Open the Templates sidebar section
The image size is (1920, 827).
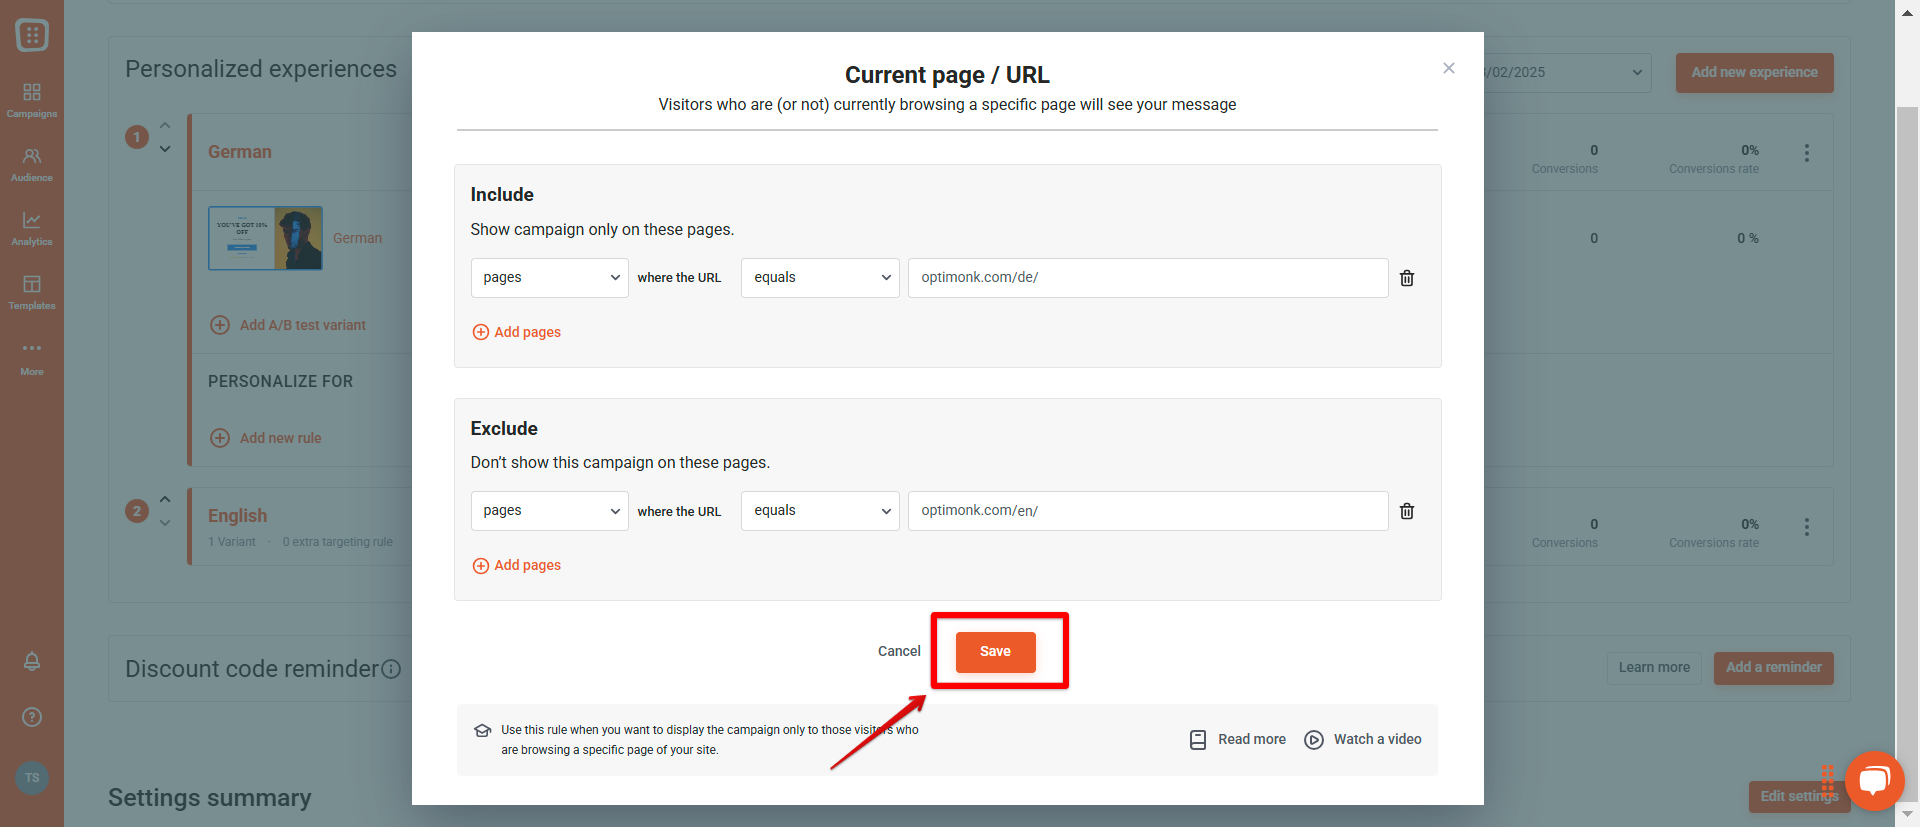pyautogui.click(x=32, y=292)
